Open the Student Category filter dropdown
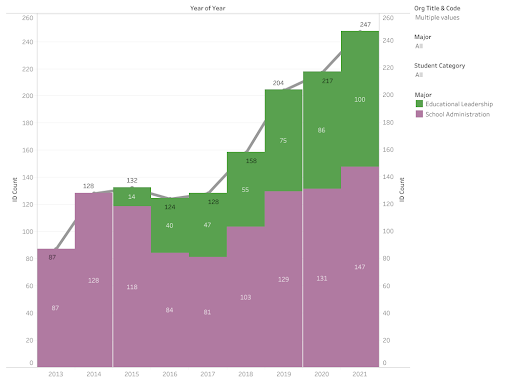 [419, 75]
